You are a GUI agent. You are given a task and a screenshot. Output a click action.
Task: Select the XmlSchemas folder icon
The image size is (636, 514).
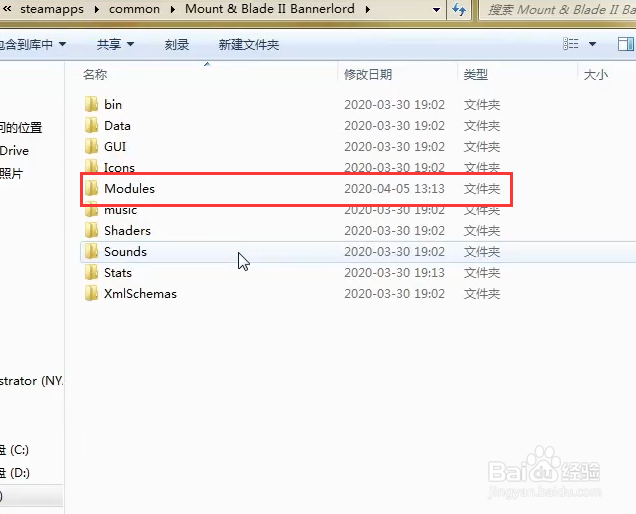[92, 294]
